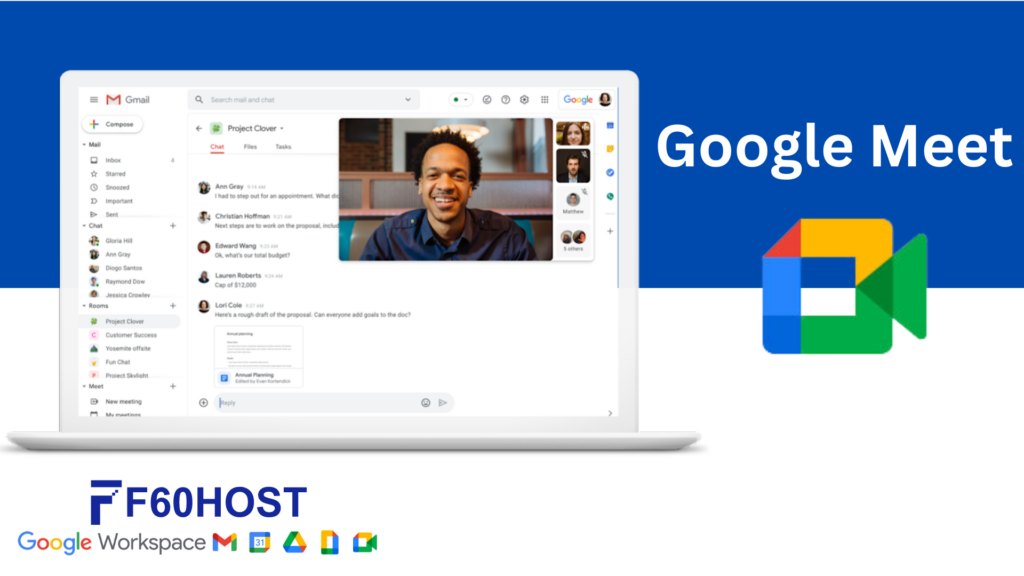Send the reply with the paper plane icon
This screenshot has height=576, width=1024.
(x=443, y=402)
